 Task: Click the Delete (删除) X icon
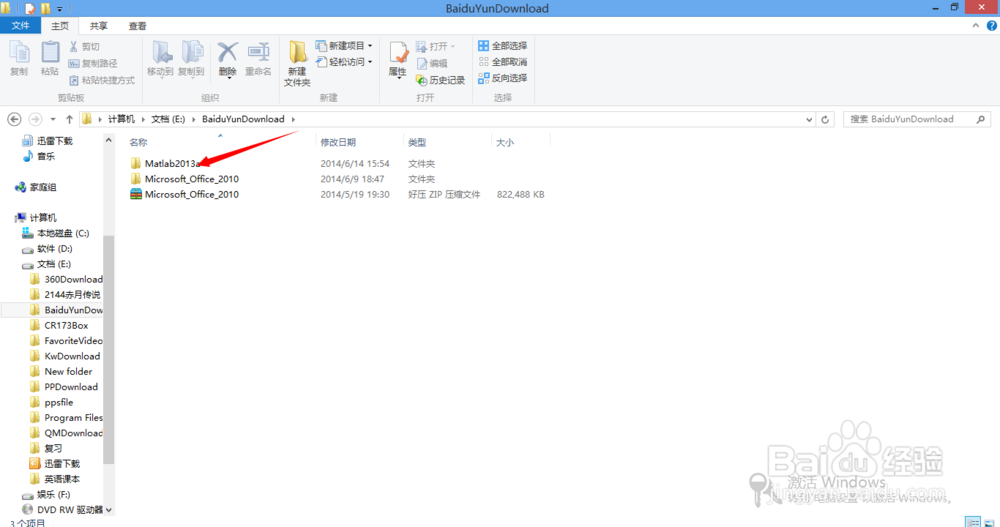tap(228, 52)
